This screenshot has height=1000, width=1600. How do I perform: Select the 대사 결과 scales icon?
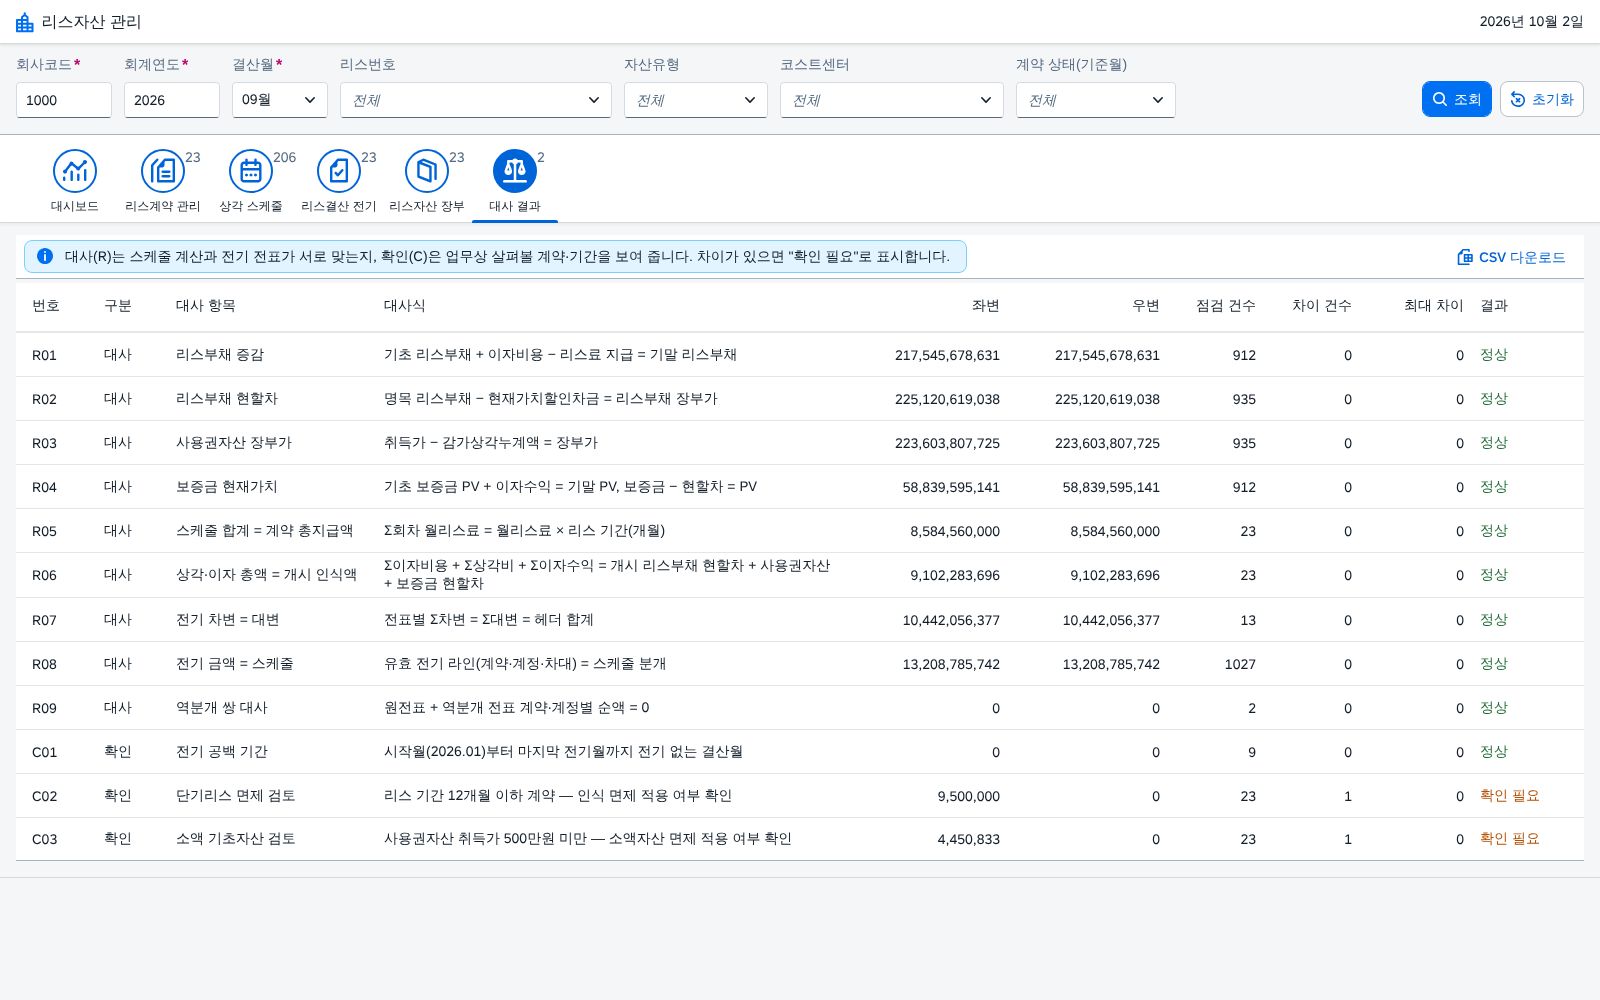tap(515, 171)
